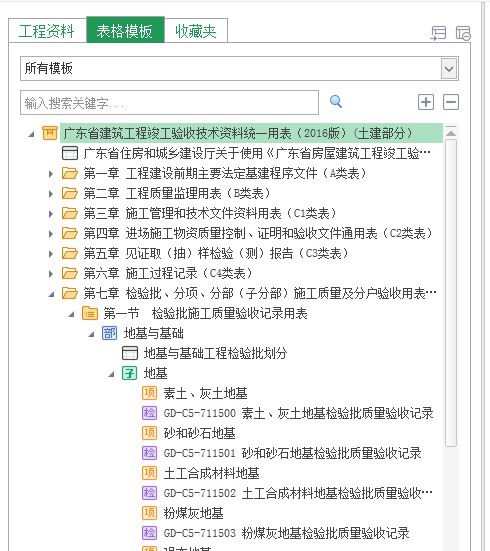Click table icon of 地基与基础工程检验批划分
This screenshot has height=551, width=490.
coord(130,353)
